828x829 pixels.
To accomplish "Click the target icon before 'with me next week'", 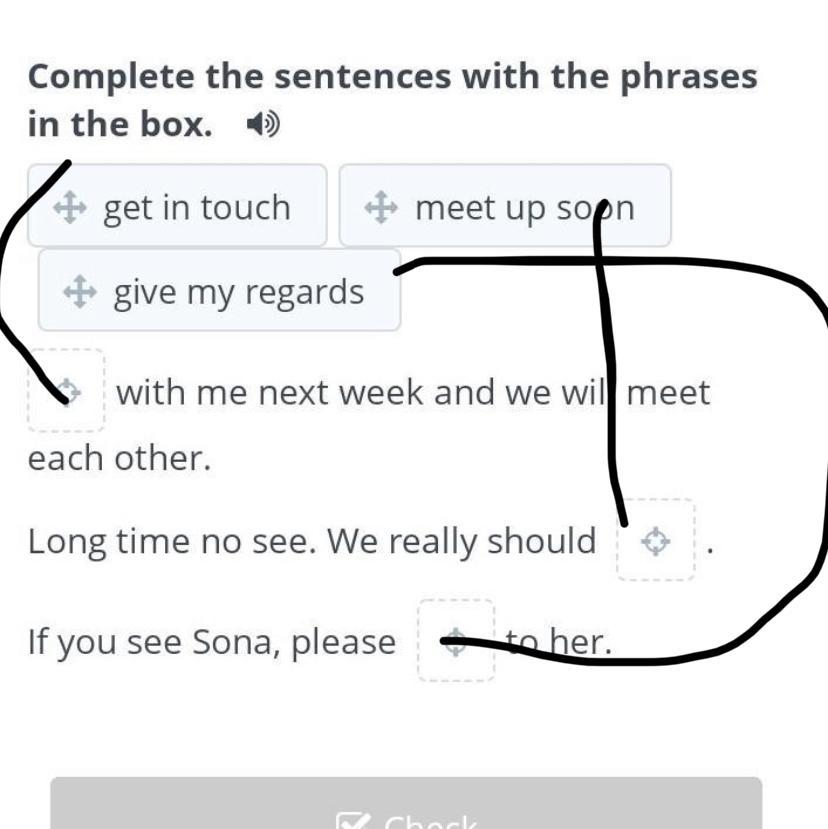I will [x=67, y=390].
